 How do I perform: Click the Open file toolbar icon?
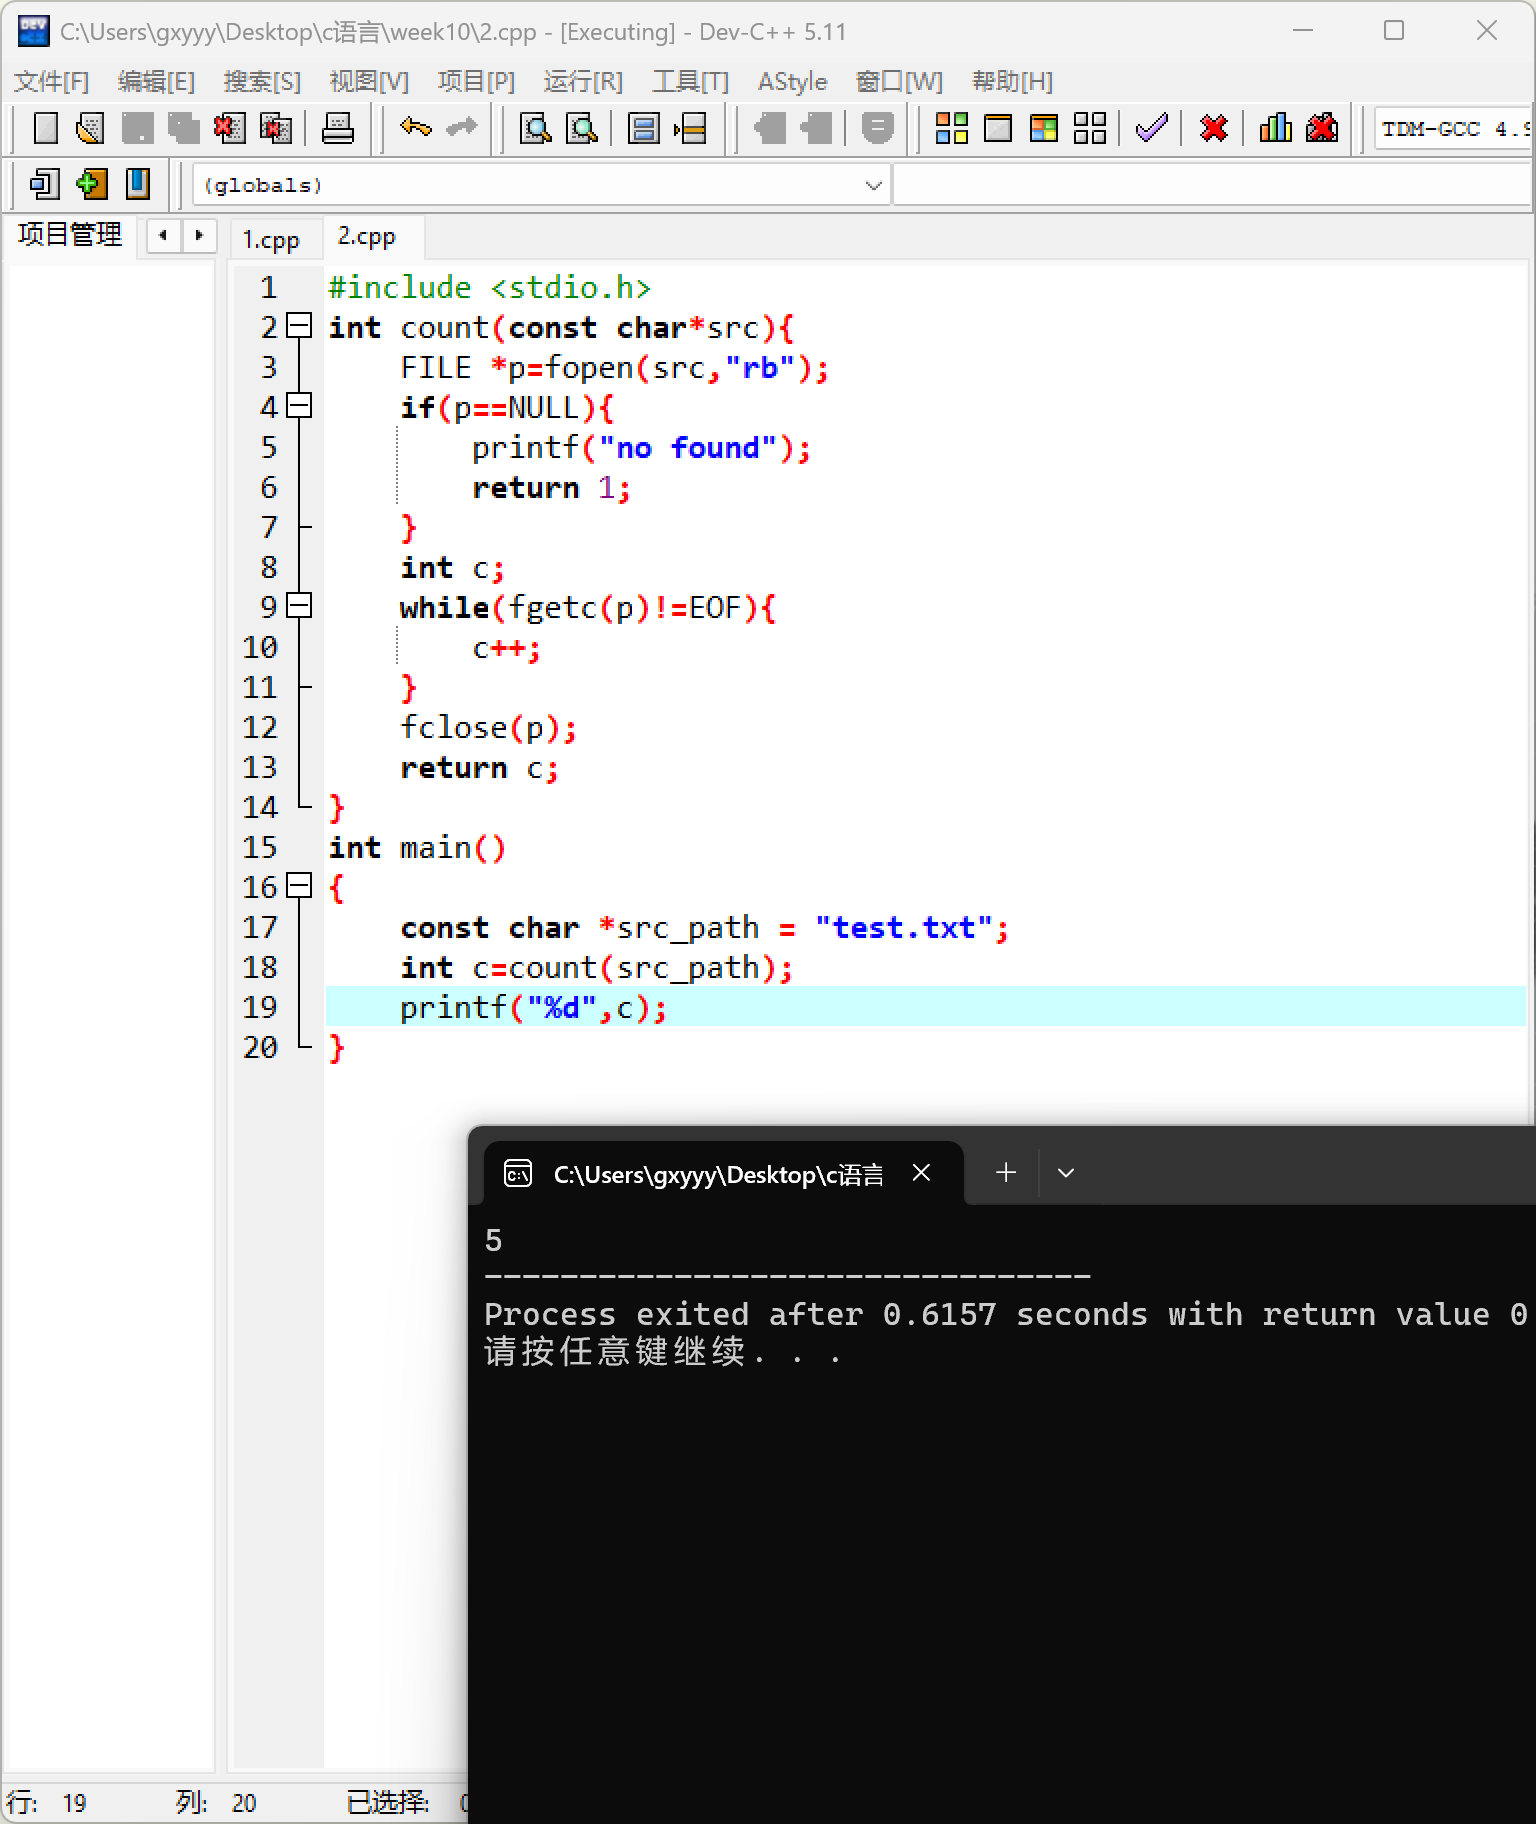pyautogui.click(x=91, y=128)
